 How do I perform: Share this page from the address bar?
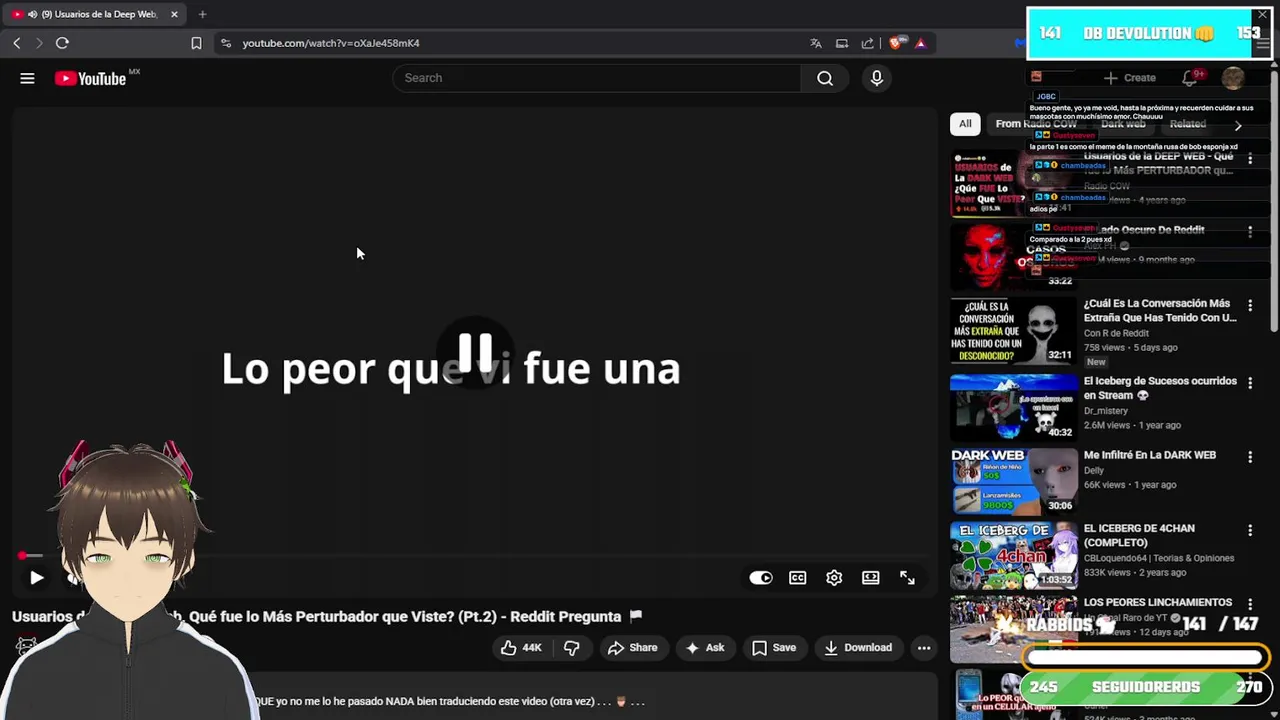coord(868,43)
